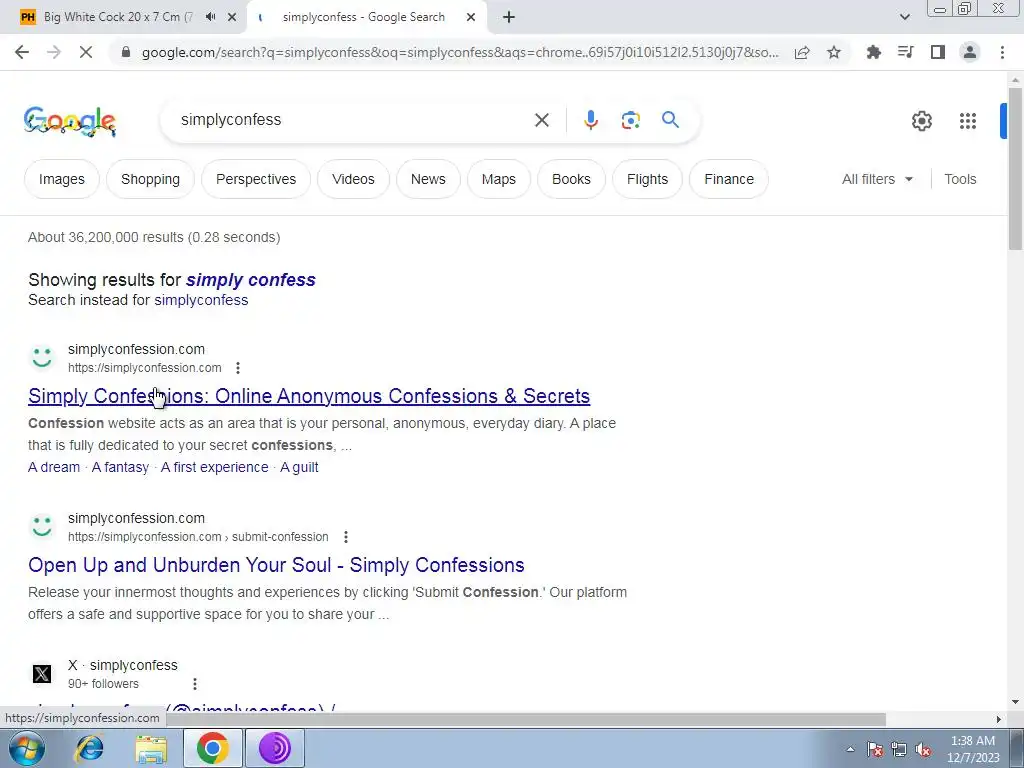The width and height of the screenshot is (1024, 768).
Task: Open more options for submit-confession result
Action: point(345,537)
